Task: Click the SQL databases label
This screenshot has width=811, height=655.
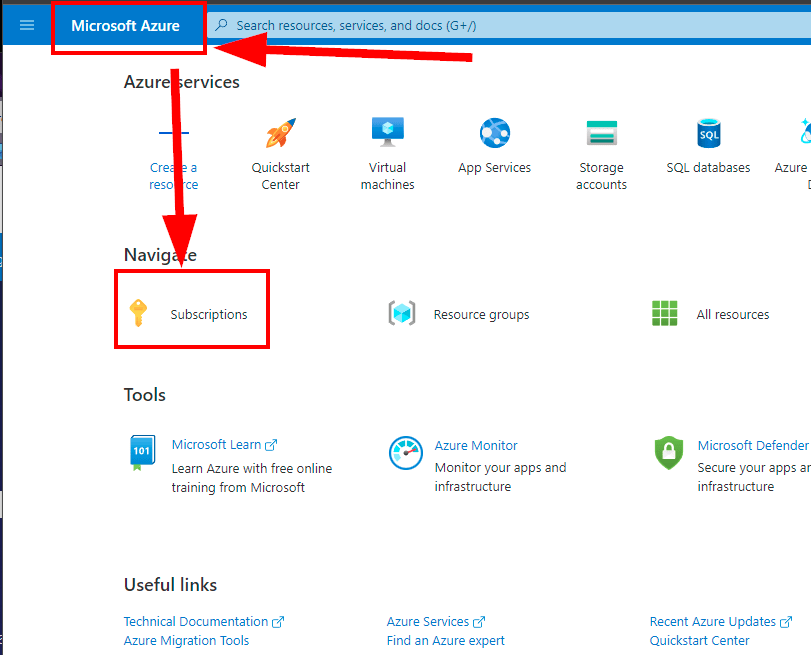Action: click(708, 168)
